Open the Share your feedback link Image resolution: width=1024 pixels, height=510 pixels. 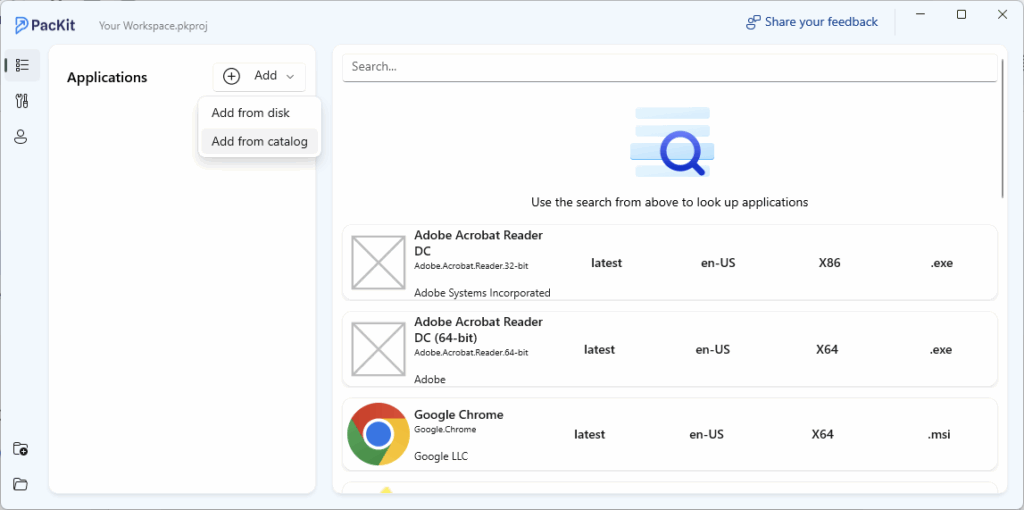click(x=811, y=22)
